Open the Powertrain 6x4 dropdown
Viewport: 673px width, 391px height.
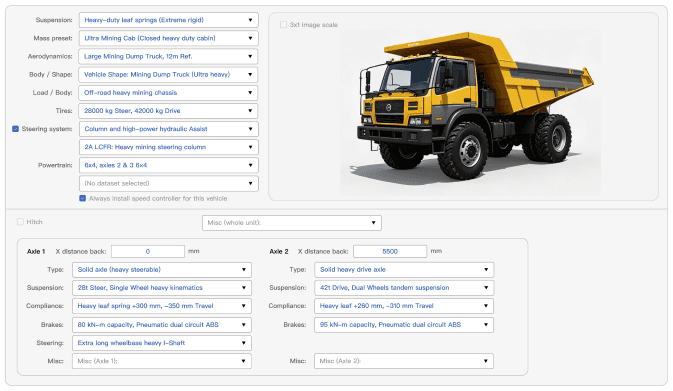[x=168, y=165]
